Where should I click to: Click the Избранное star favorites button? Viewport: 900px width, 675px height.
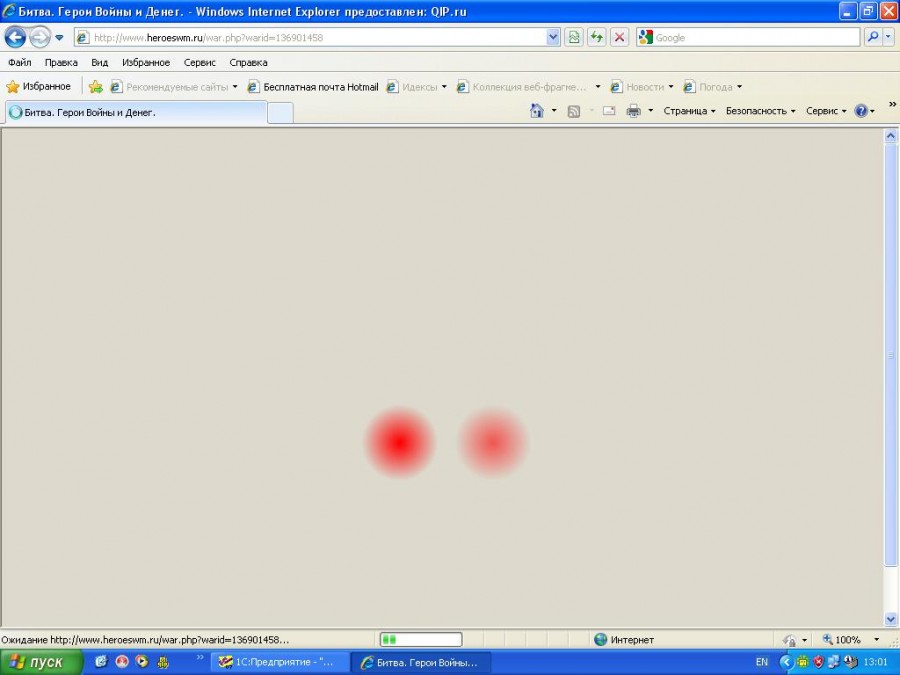pos(38,87)
